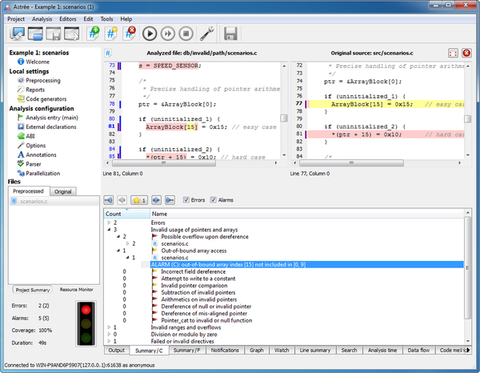Click the fast-forward analysis button
The height and width of the screenshot is (373, 480).
pos(168,34)
